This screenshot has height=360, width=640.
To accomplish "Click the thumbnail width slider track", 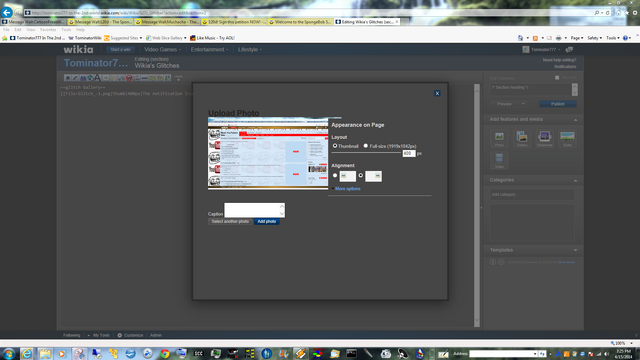I will [366, 153].
